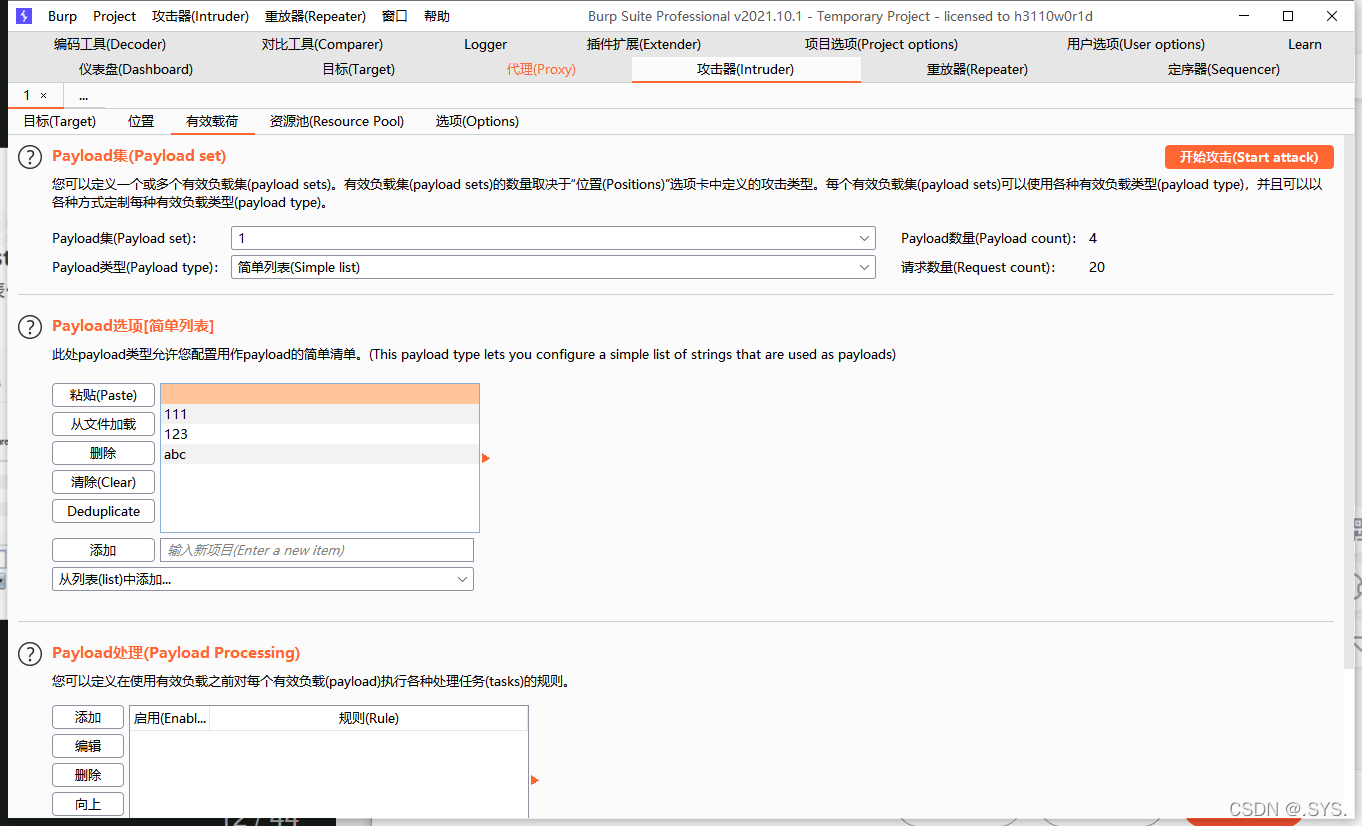Open help icon for Payload Processing section
1362x826 pixels.
[32, 654]
